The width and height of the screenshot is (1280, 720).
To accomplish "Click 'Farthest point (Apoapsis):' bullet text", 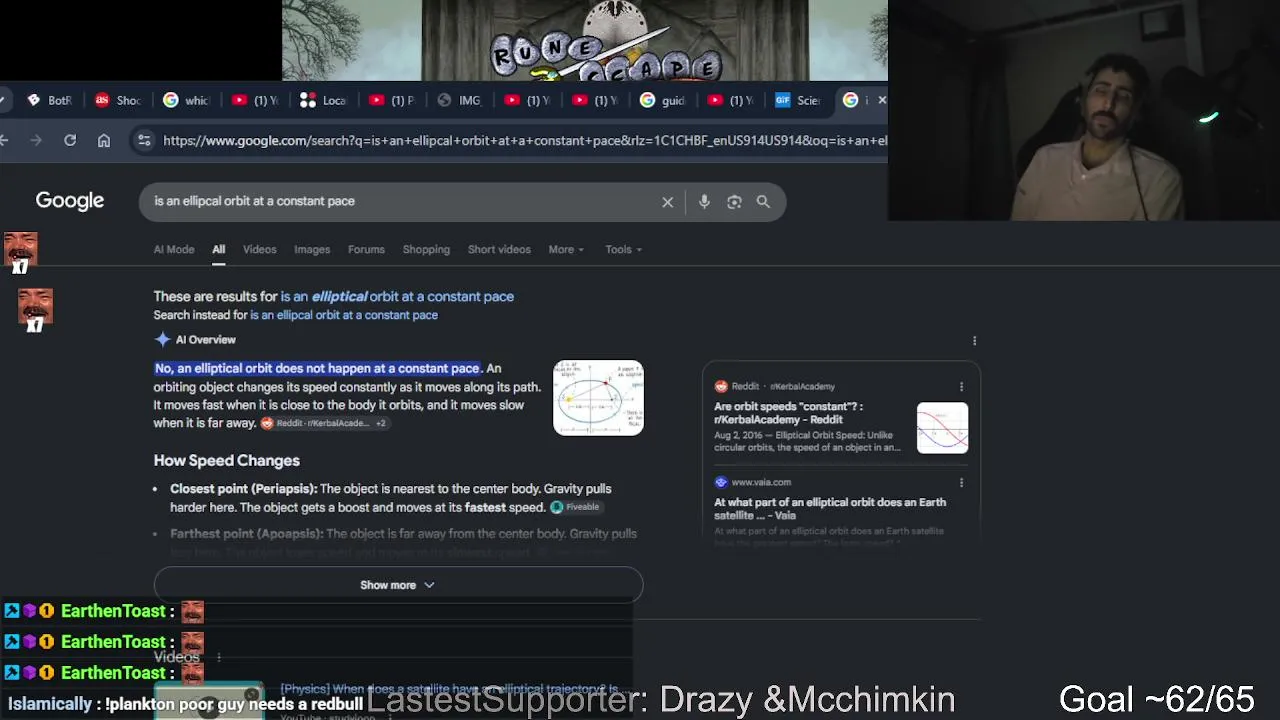I will tap(246, 534).
